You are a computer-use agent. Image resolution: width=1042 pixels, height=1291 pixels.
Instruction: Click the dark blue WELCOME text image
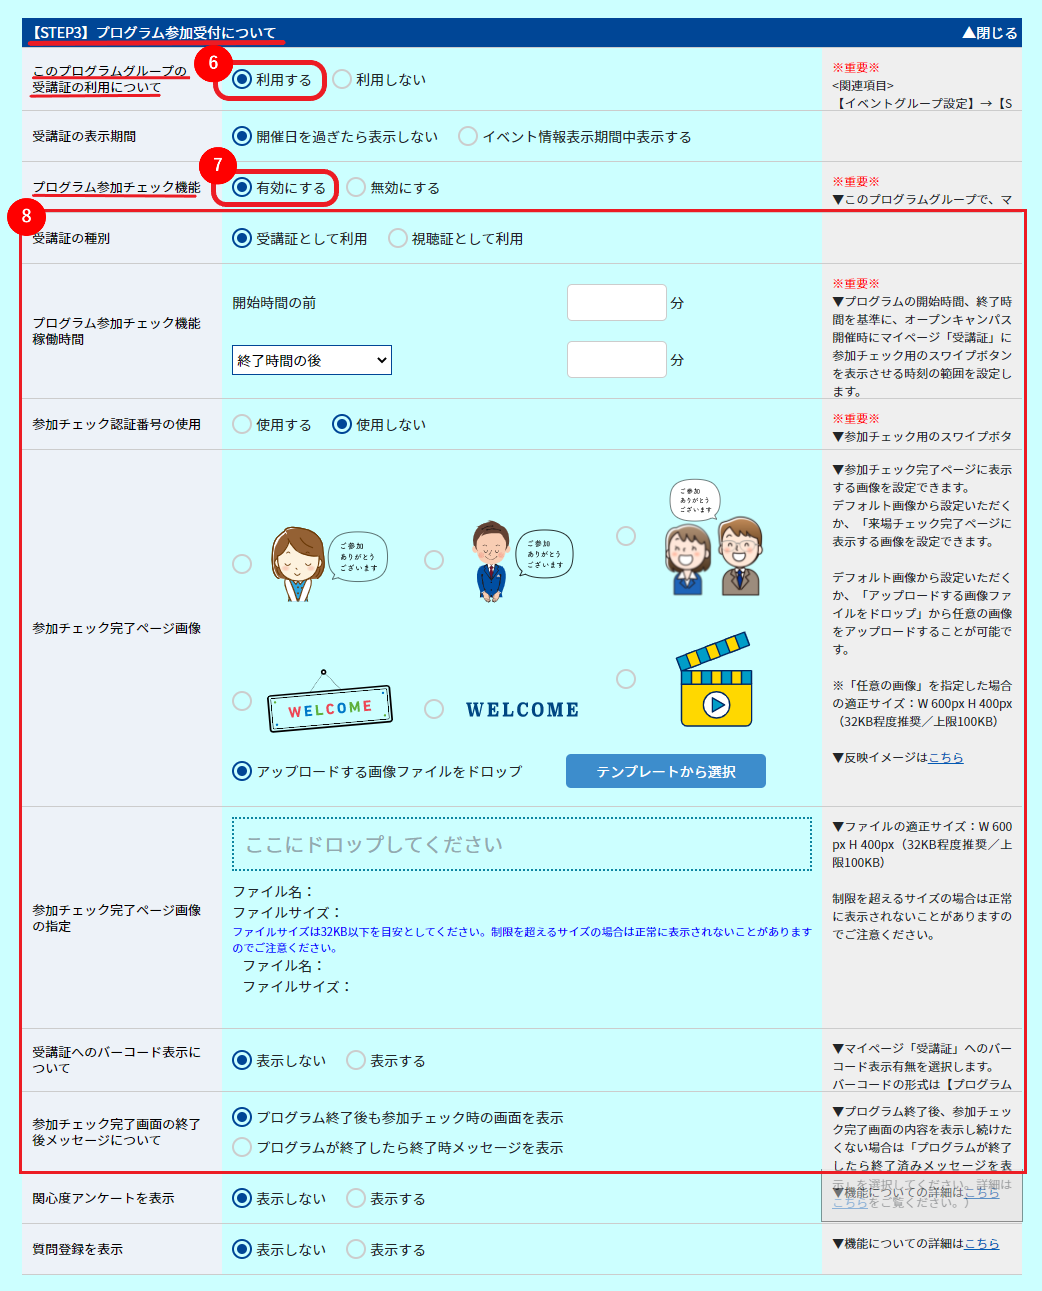coord(522,709)
